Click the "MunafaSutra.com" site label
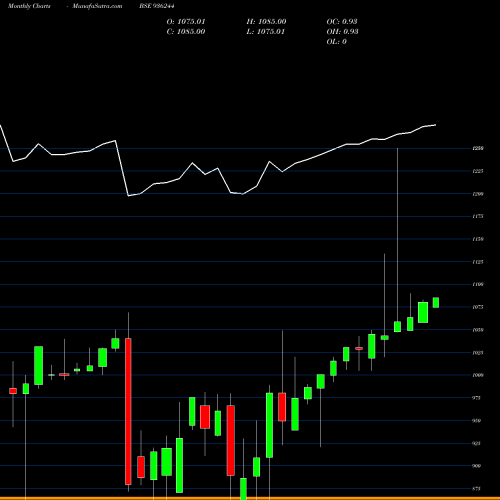Viewport: 500px width, 500px height. (97, 6)
